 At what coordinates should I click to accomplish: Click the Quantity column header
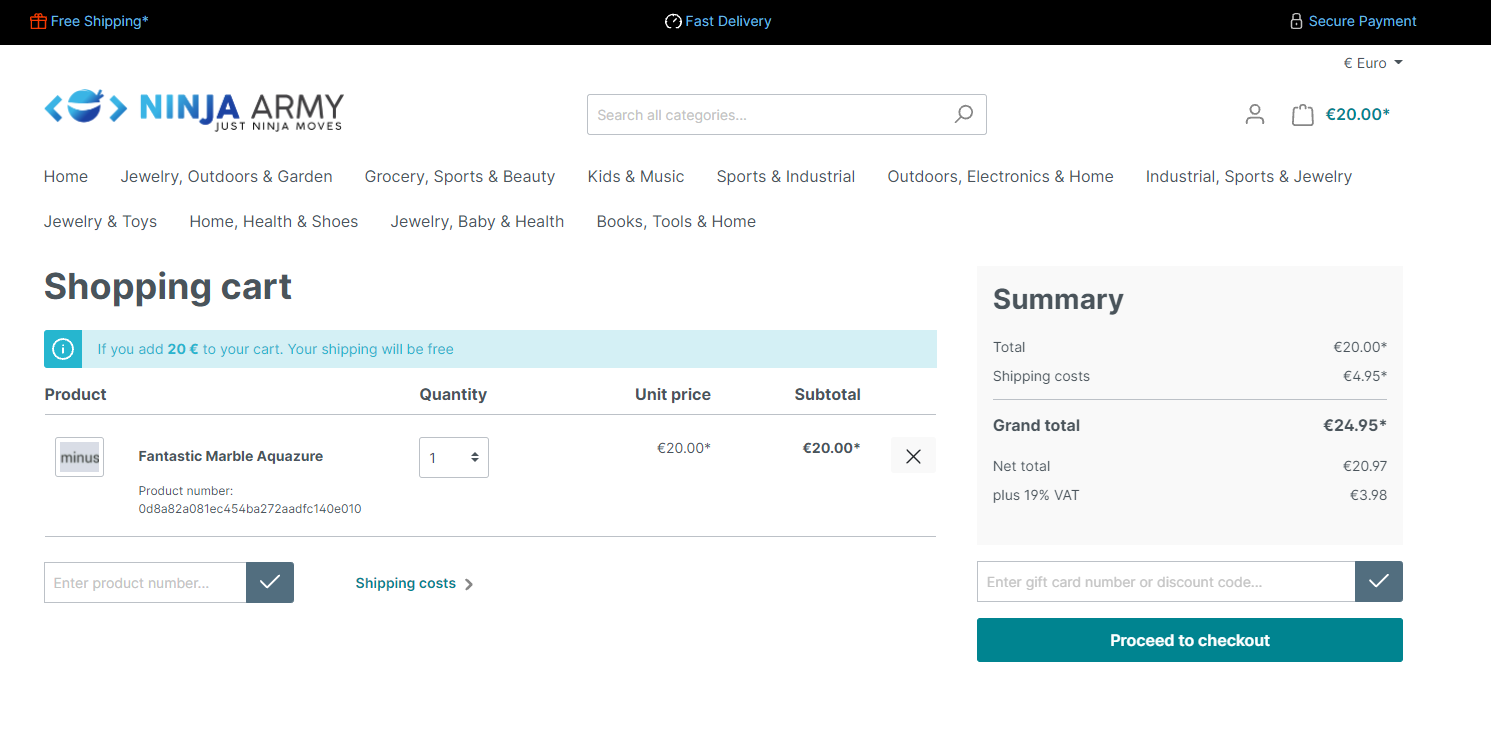tap(453, 394)
